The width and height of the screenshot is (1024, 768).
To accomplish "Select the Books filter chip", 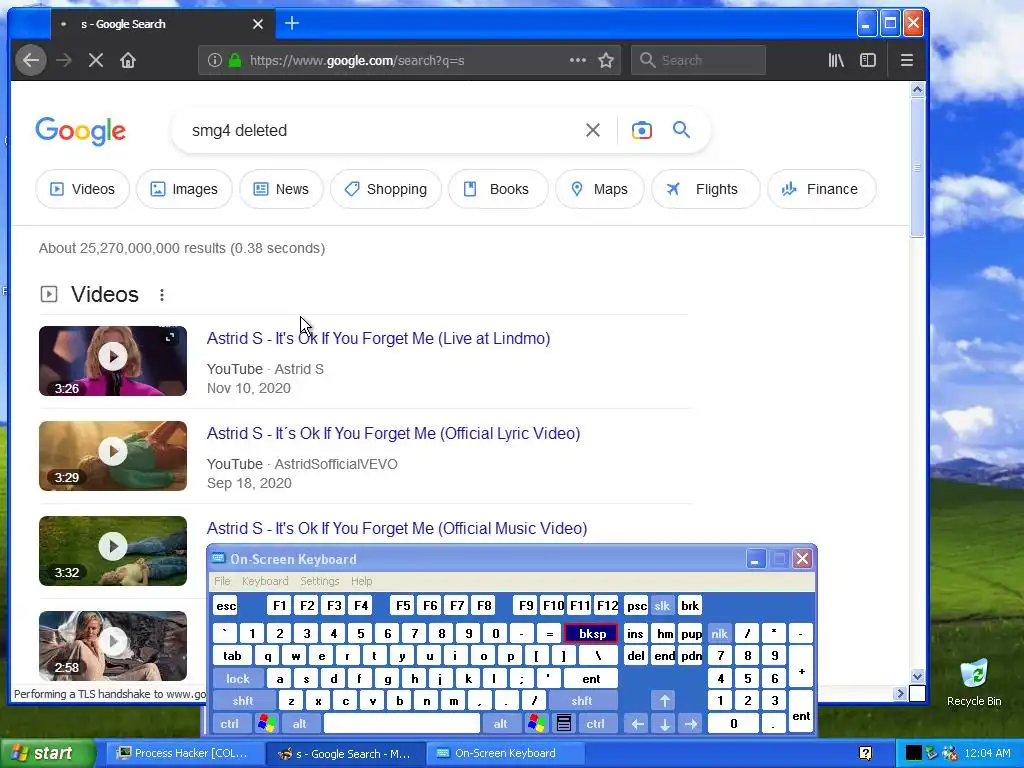I will click(498, 189).
